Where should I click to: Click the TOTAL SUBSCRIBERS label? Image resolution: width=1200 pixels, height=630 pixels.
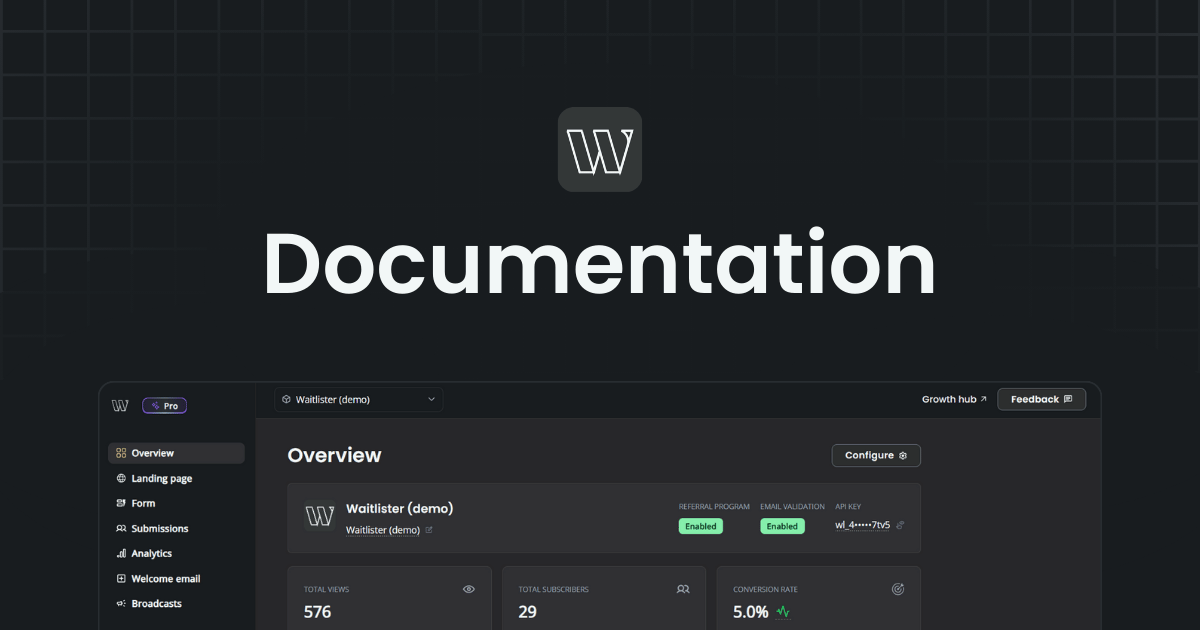[553, 590]
